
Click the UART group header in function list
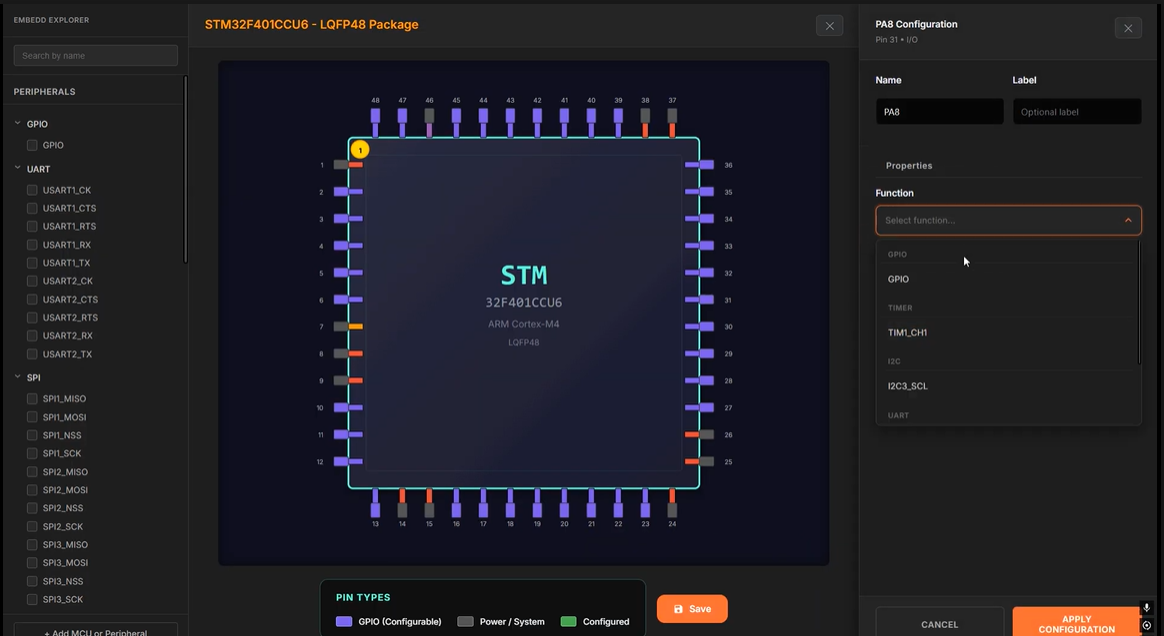tap(898, 416)
